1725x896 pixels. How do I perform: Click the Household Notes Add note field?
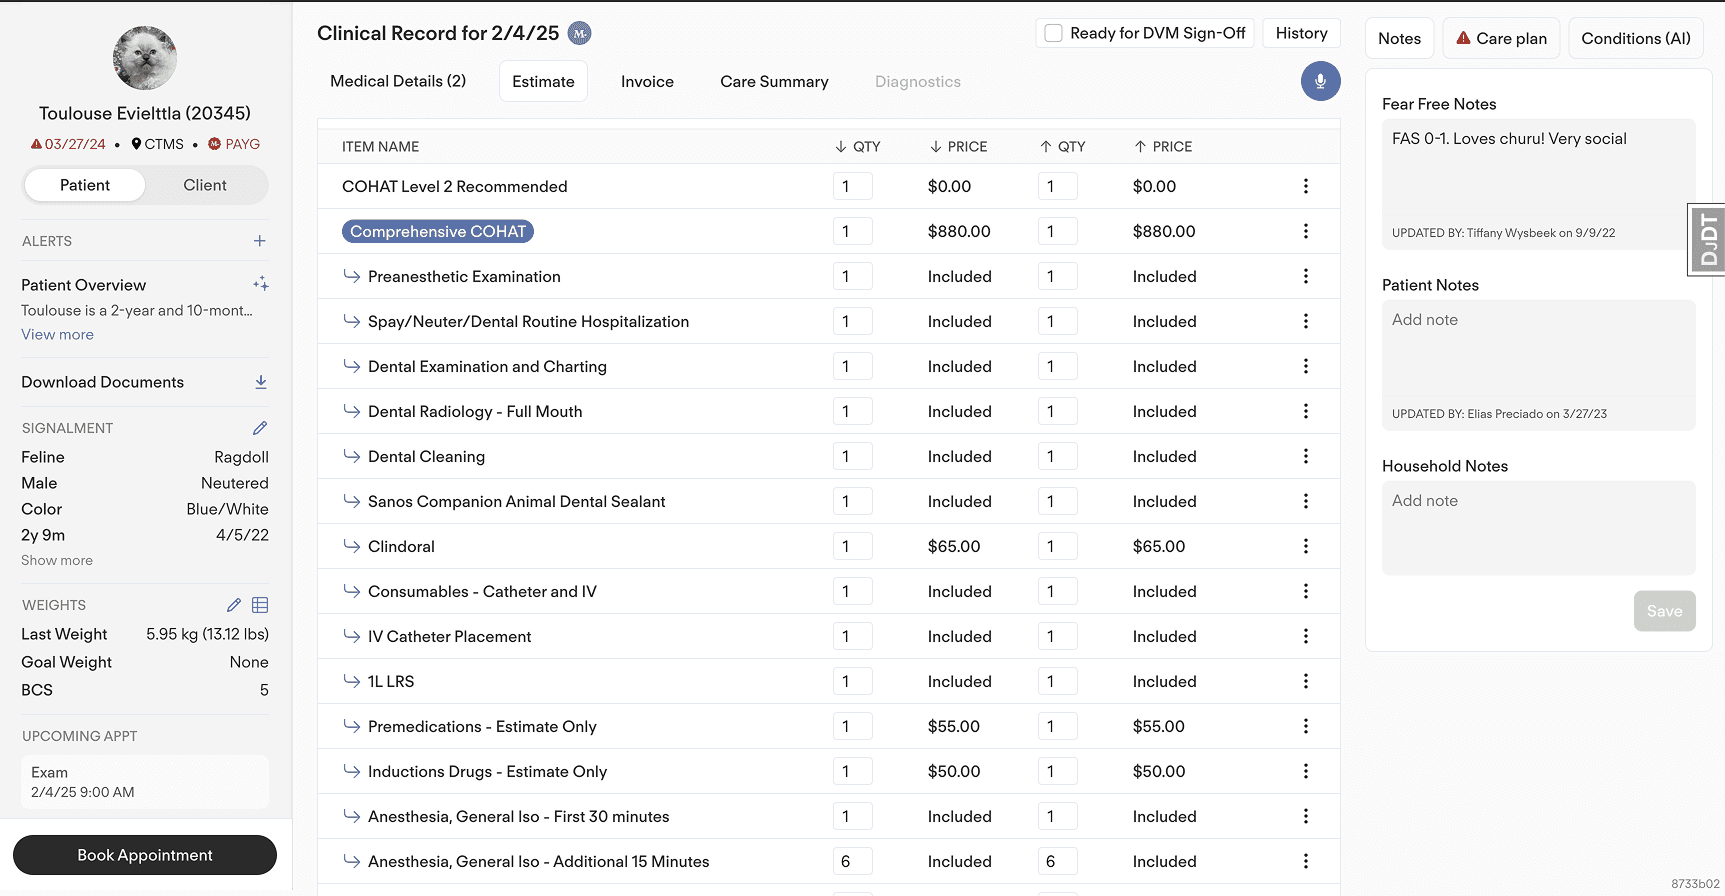tap(1539, 528)
